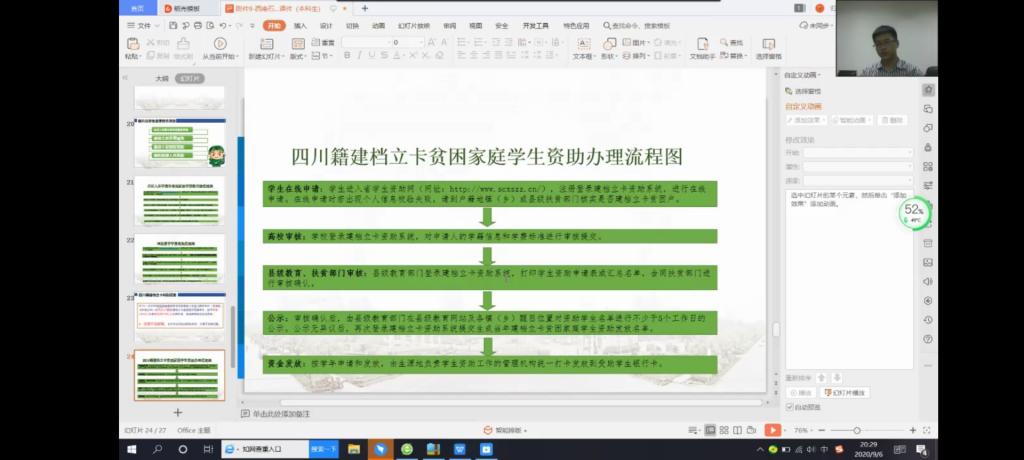Click the 形状 shapes icon

point(608,43)
